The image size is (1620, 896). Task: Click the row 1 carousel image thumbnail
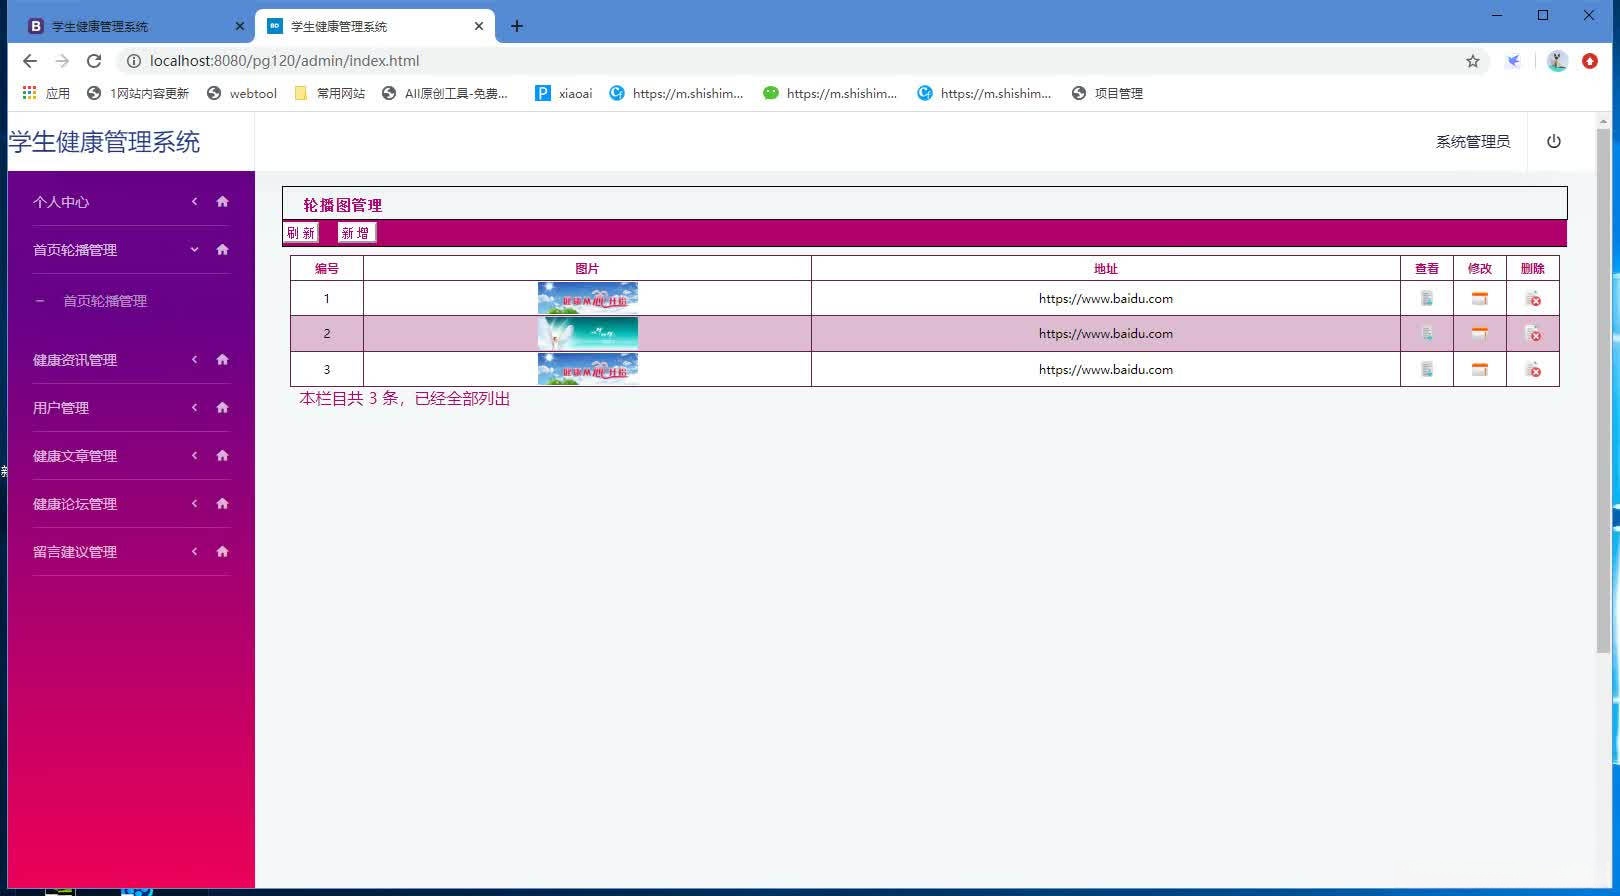(x=588, y=298)
